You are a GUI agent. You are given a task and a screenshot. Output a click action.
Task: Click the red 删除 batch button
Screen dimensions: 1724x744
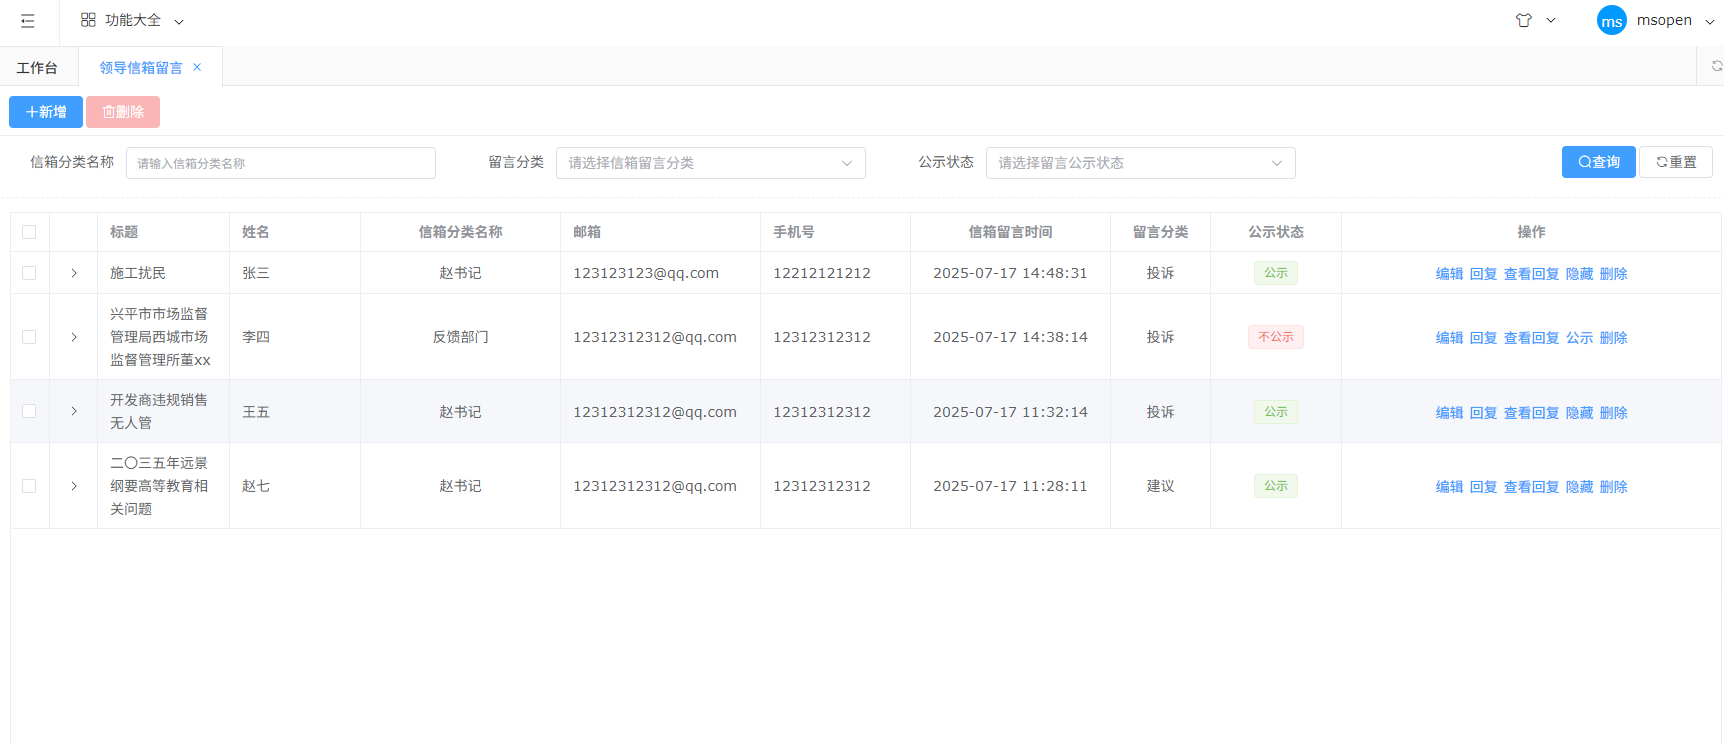(x=123, y=112)
